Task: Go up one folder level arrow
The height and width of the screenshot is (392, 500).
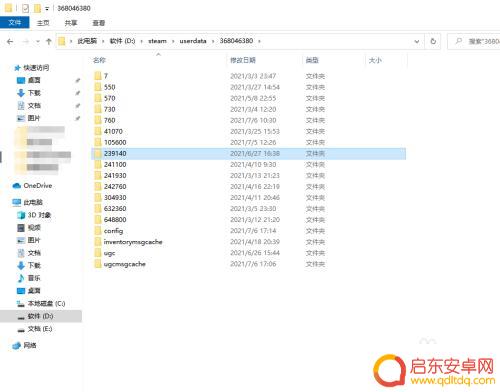Action: click(x=49, y=41)
